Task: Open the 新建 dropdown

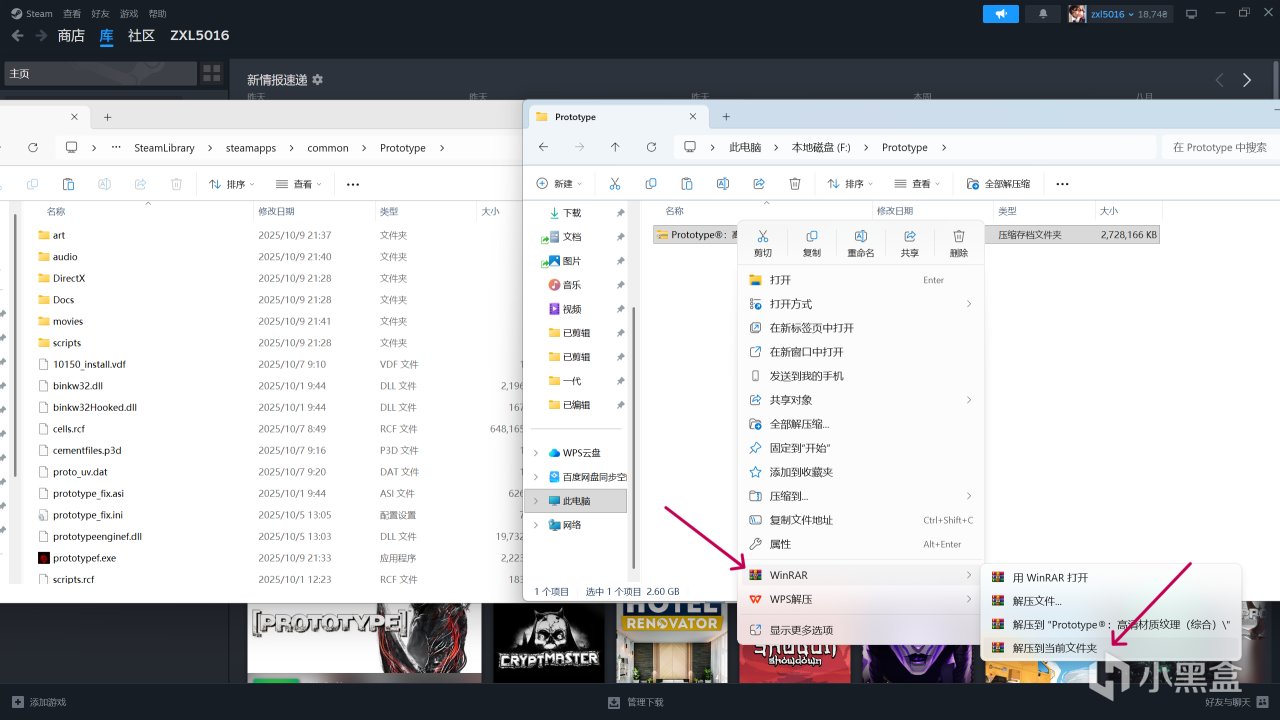Action: pyautogui.click(x=560, y=184)
